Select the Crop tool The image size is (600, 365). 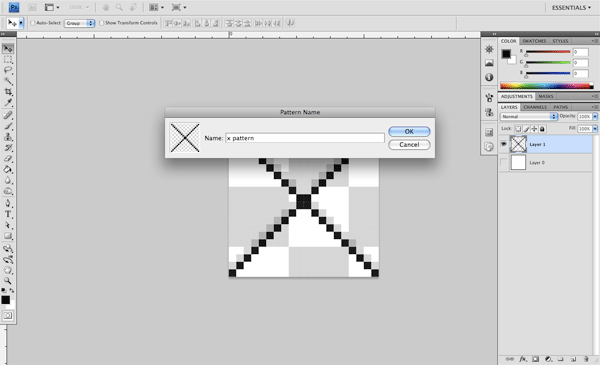tap(8, 92)
